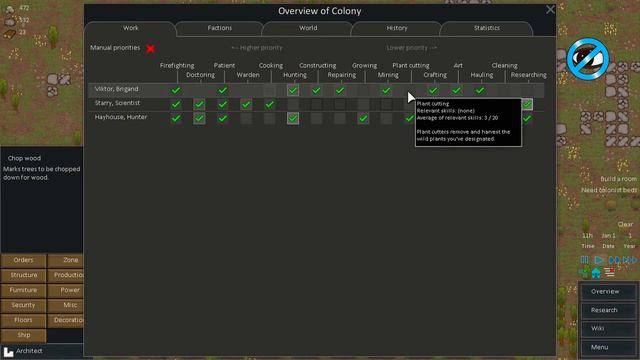This screenshot has height=360, width=640.
Task: Open the Wiki button
Action: point(609,329)
